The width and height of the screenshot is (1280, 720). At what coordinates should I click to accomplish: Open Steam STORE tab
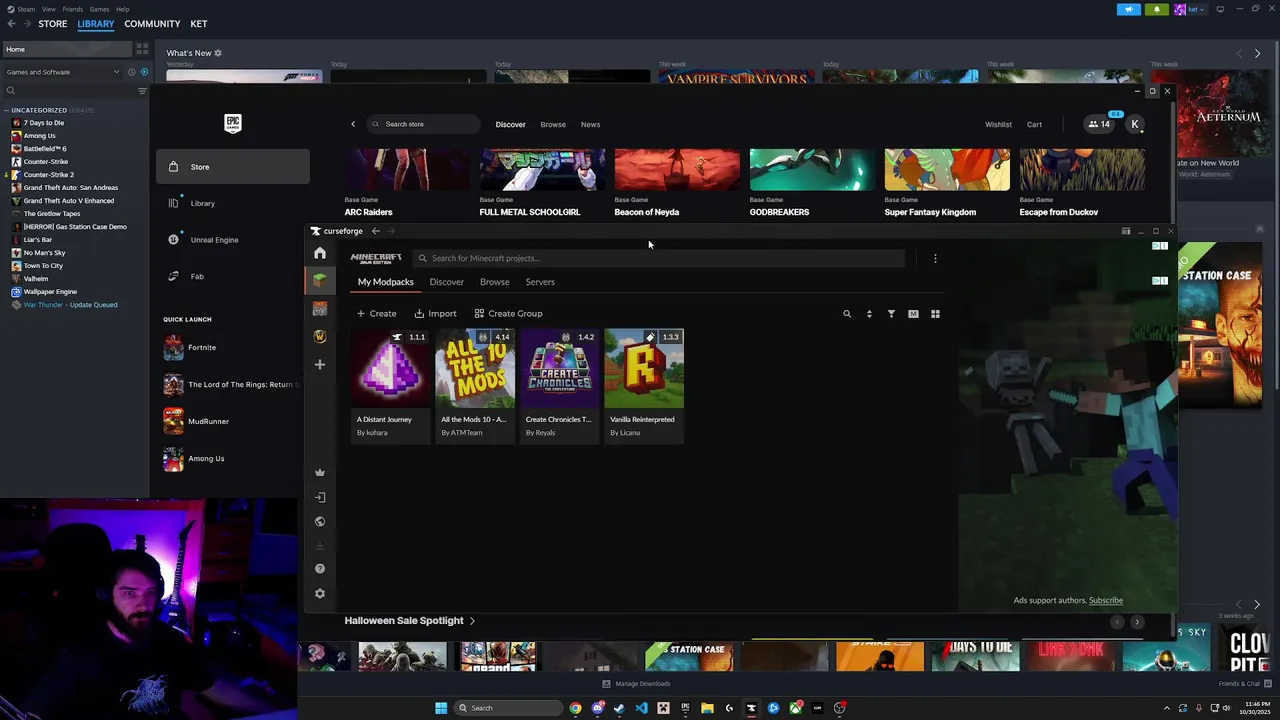tap(53, 24)
